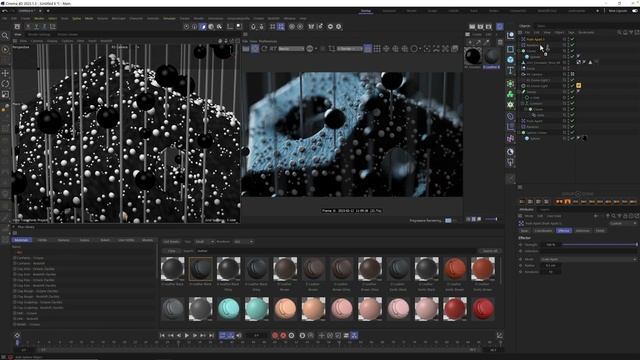The height and width of the screenshot is (360, 640).
Task: Open the Create menu in main menu bar
Action: pyautogui.click(x=26, y=18)
